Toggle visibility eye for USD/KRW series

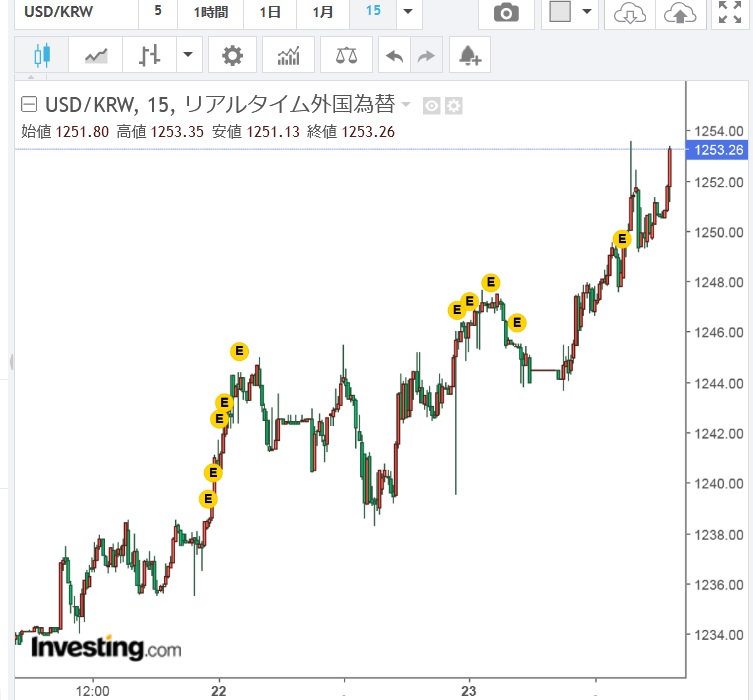(432, 106)
